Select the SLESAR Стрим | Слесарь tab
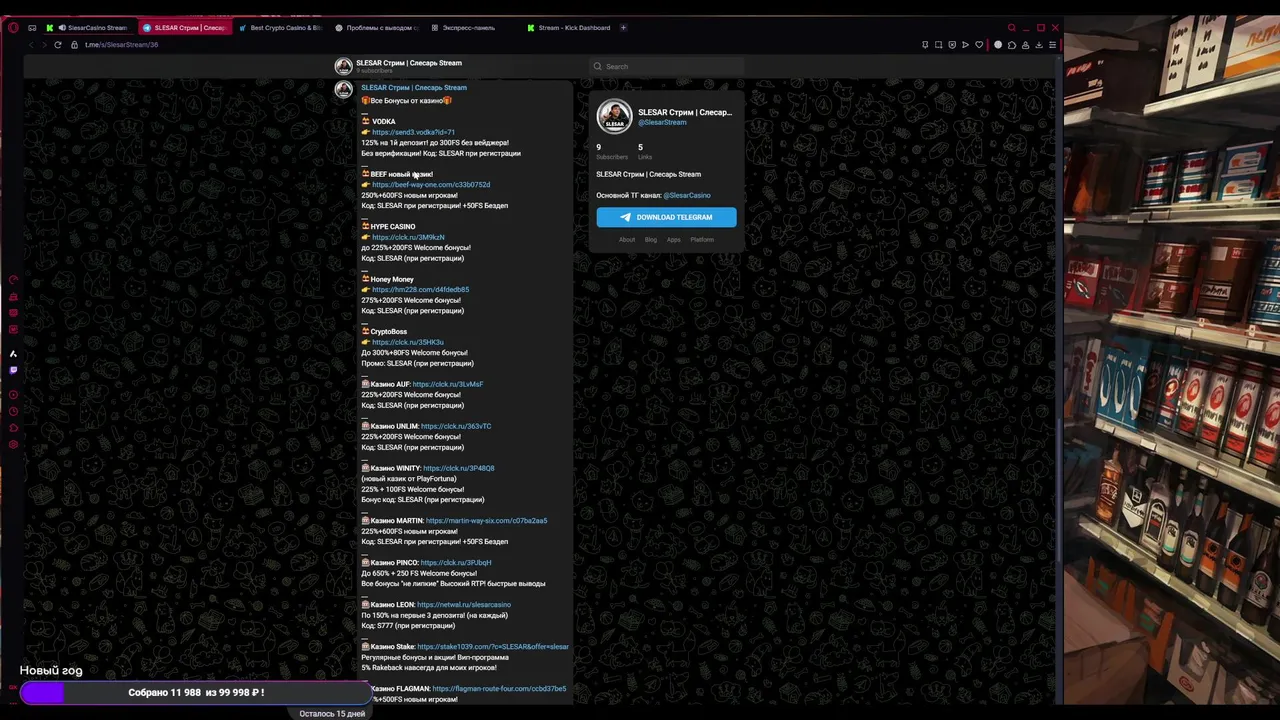This screenshot has width=1280, height=720. point(184,28)
